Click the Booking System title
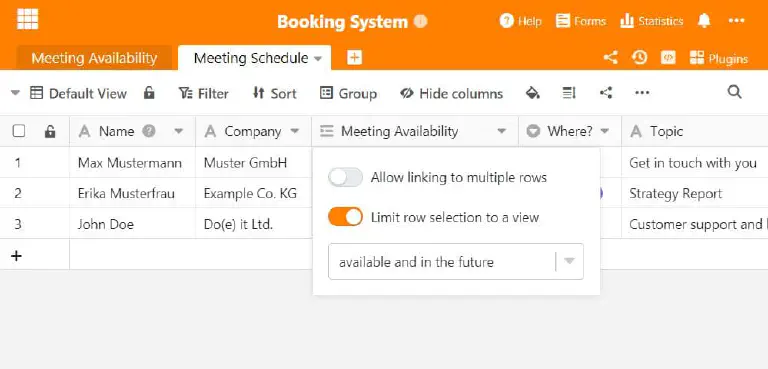Screen dimensions: 768x369 coord(342,22)
